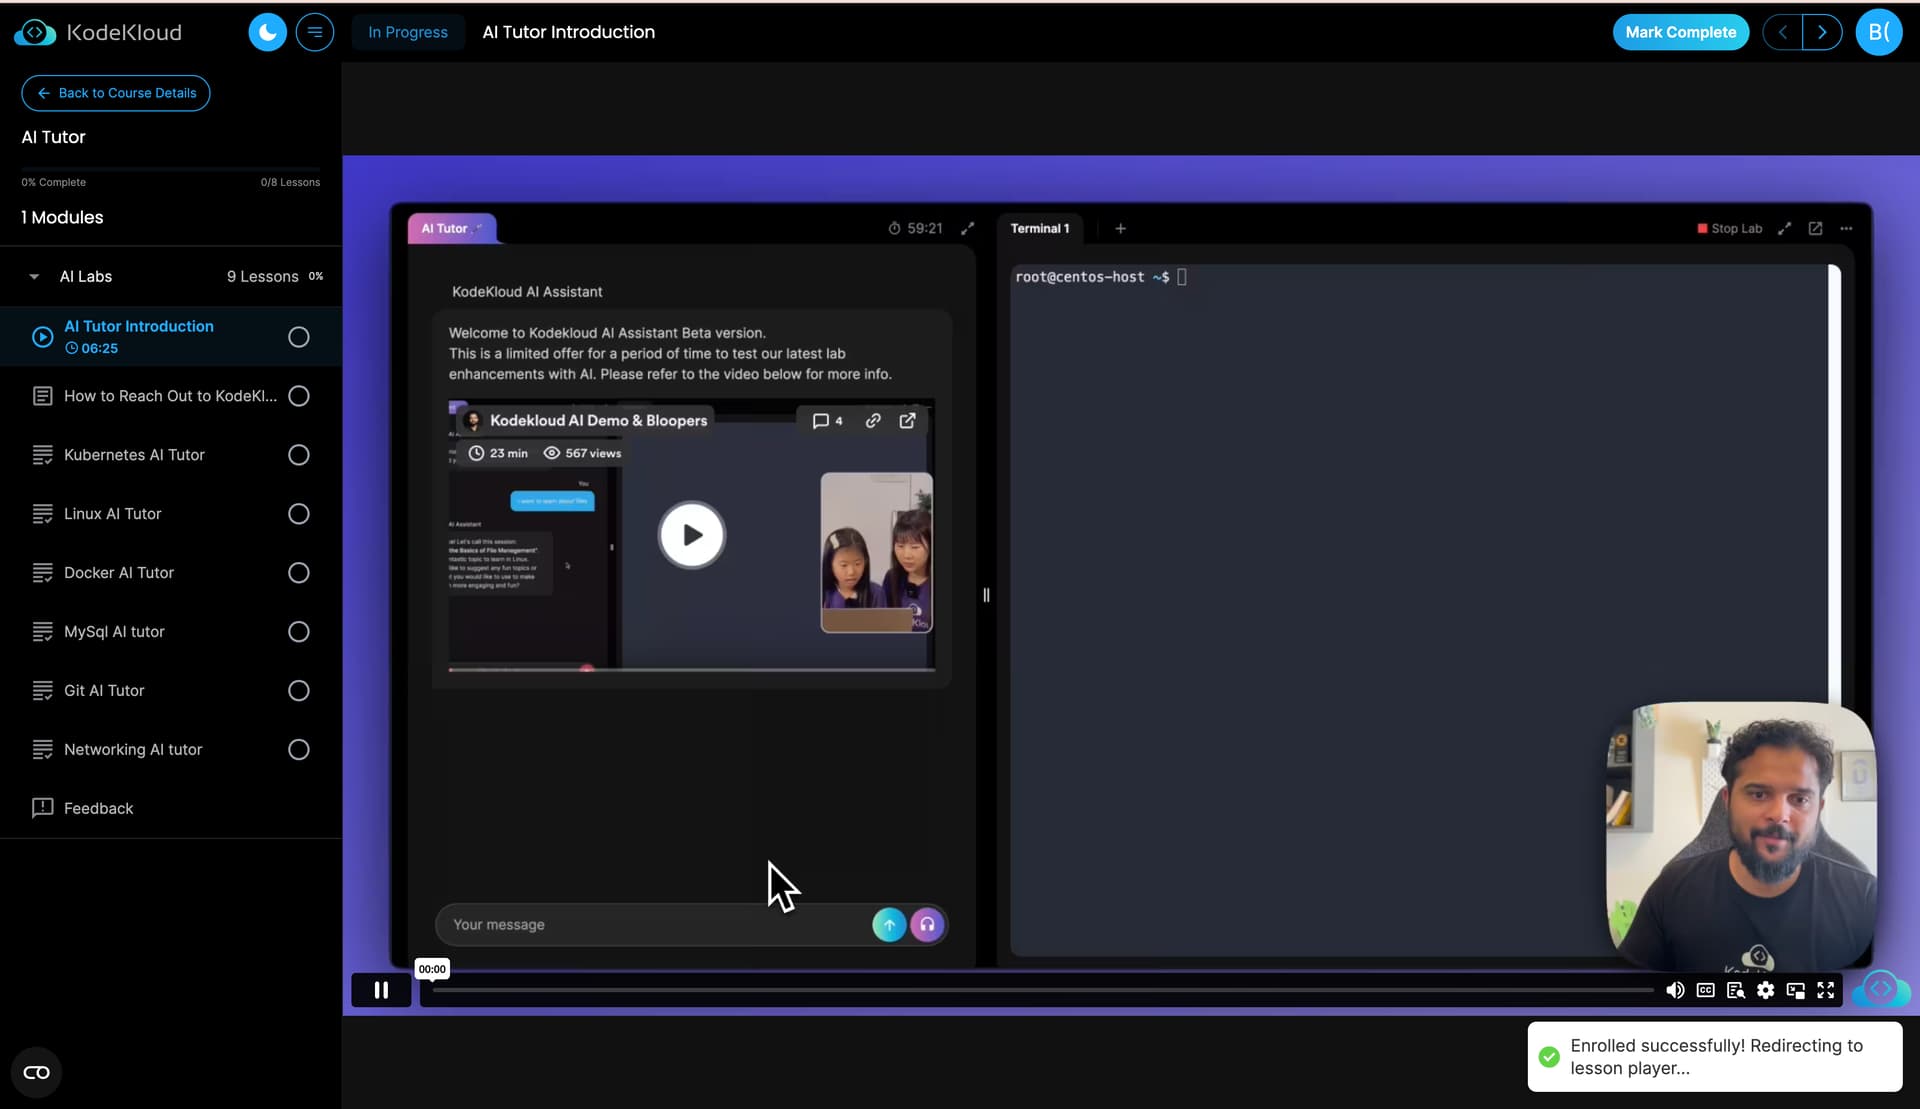Viewport: 1920px width, 1109px height.
Task: Open terminal more options ellipsis
Action: (x=1846, y=228)
